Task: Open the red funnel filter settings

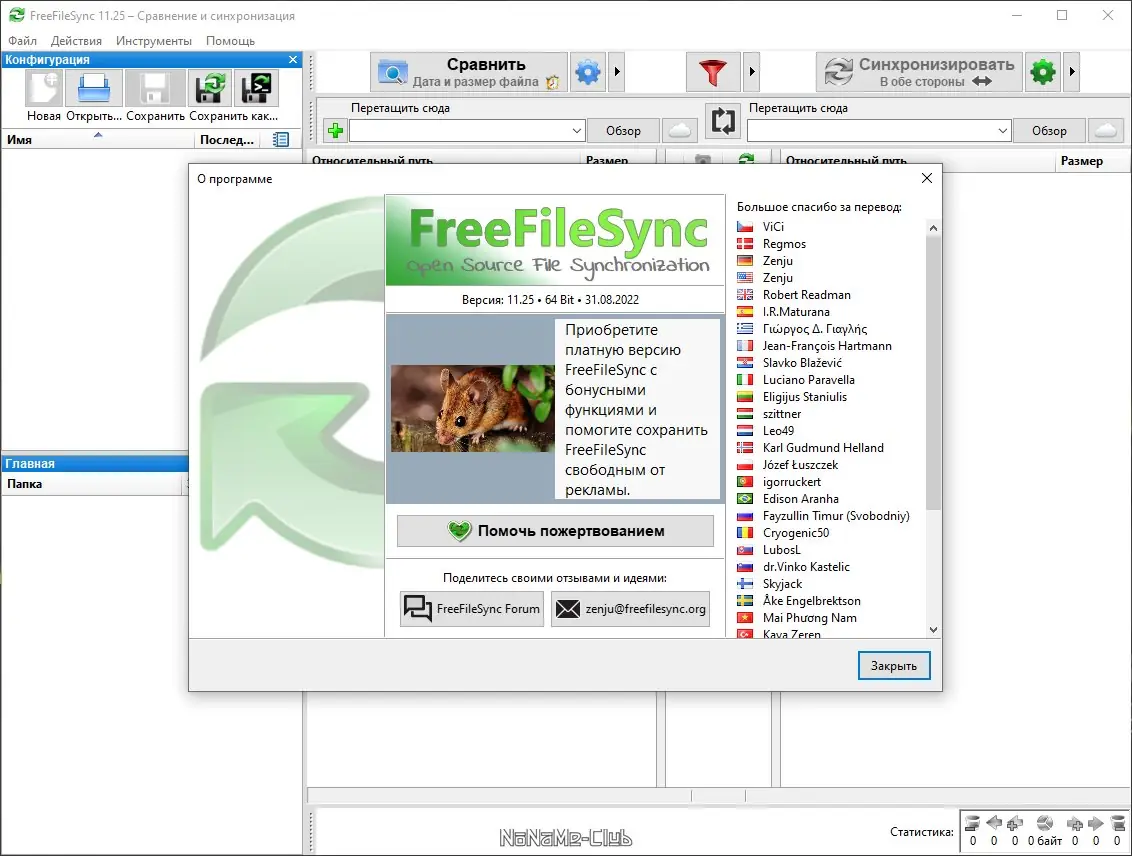Action: pos(713,72)
